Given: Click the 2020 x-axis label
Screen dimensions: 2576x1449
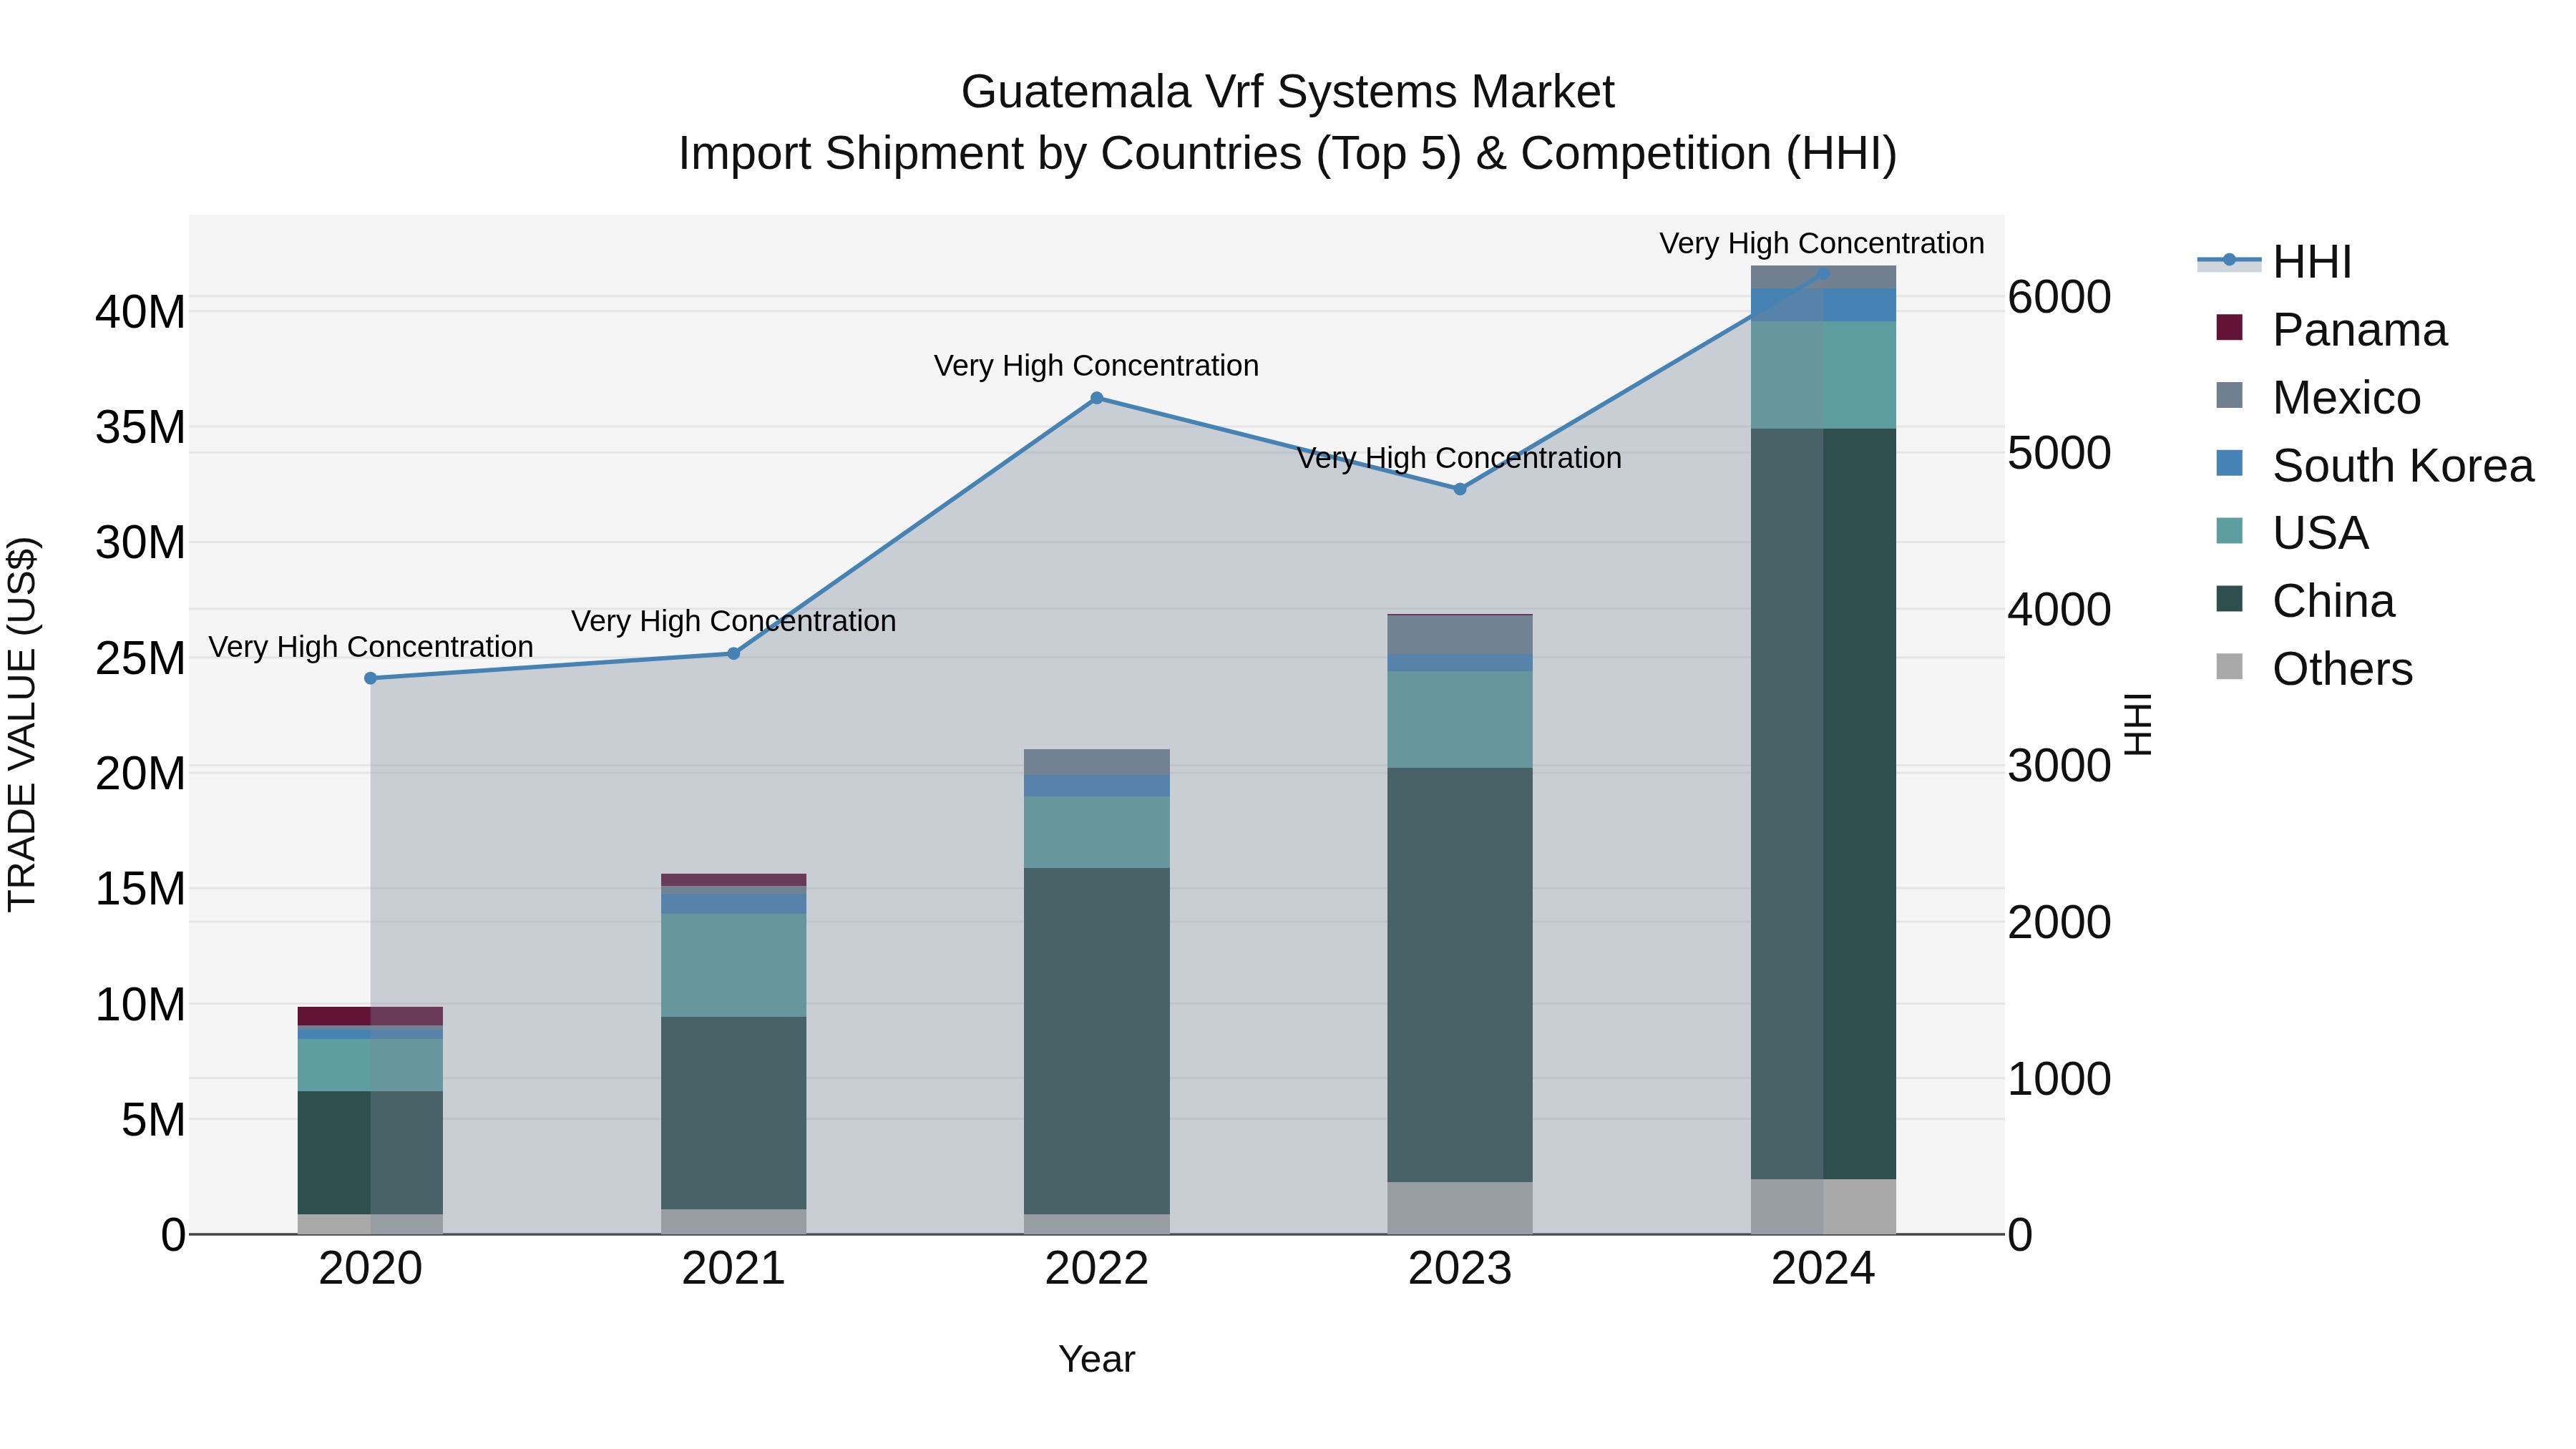Looking at the screenshot, I should [x=371, y=1269].
